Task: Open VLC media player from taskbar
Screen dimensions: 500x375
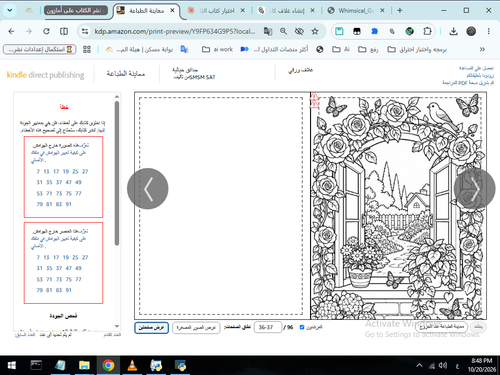Action: pos(132,365)
